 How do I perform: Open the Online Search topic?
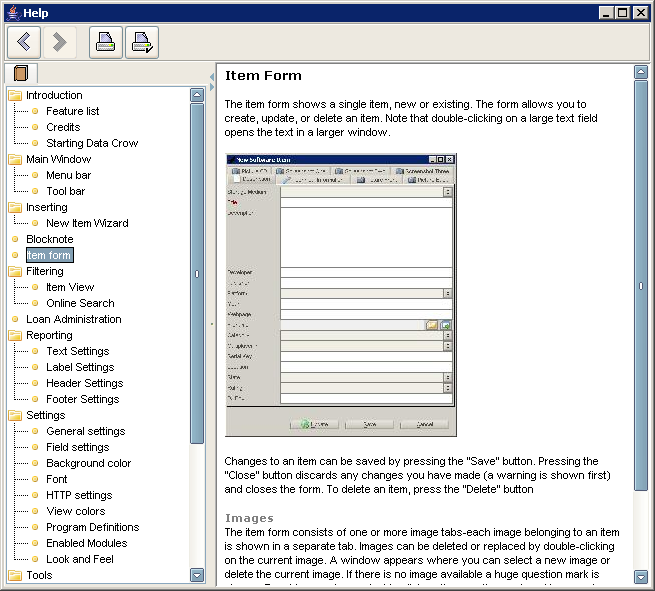[80, 303]
